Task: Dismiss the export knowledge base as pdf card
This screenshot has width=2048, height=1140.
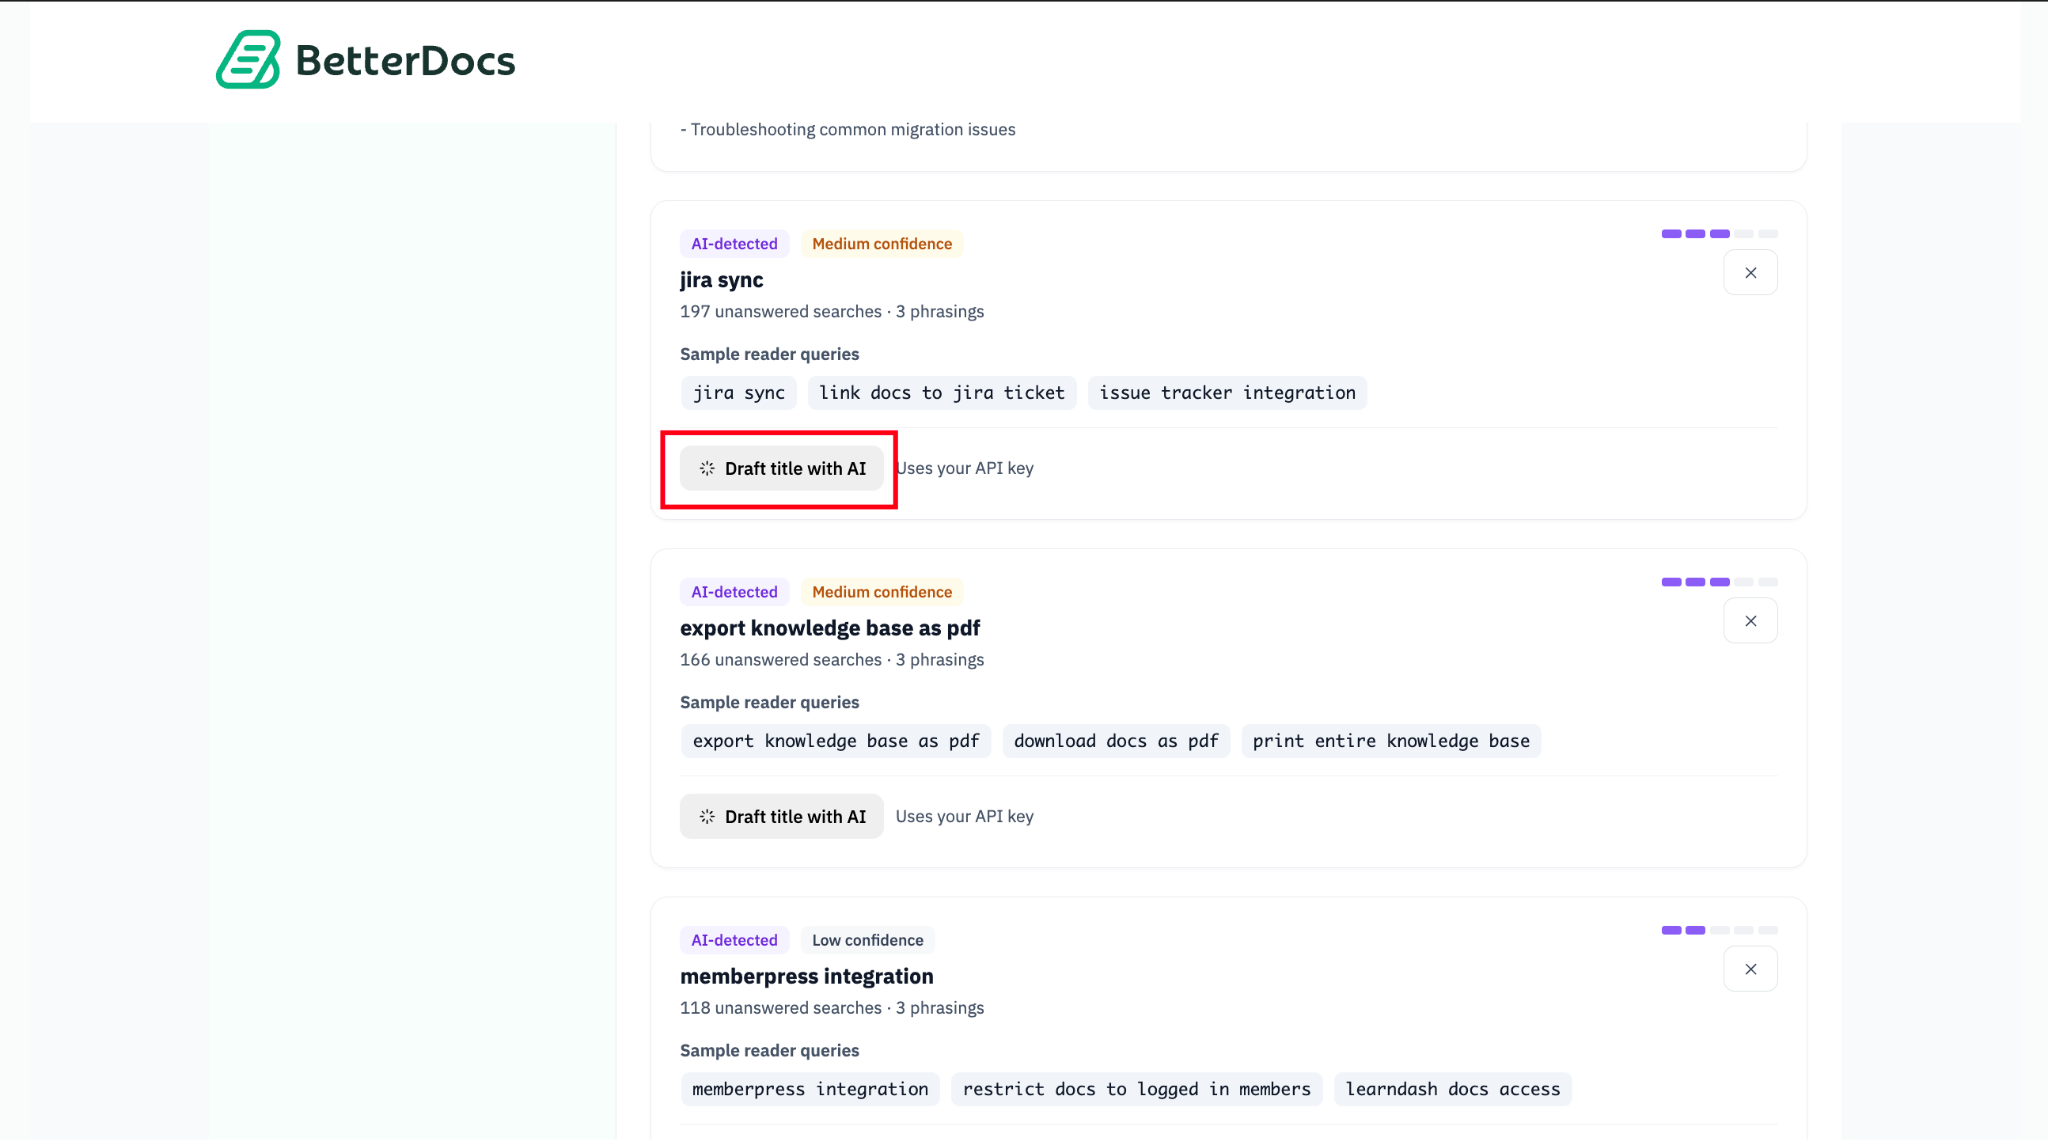Action: coord(1750,621)
